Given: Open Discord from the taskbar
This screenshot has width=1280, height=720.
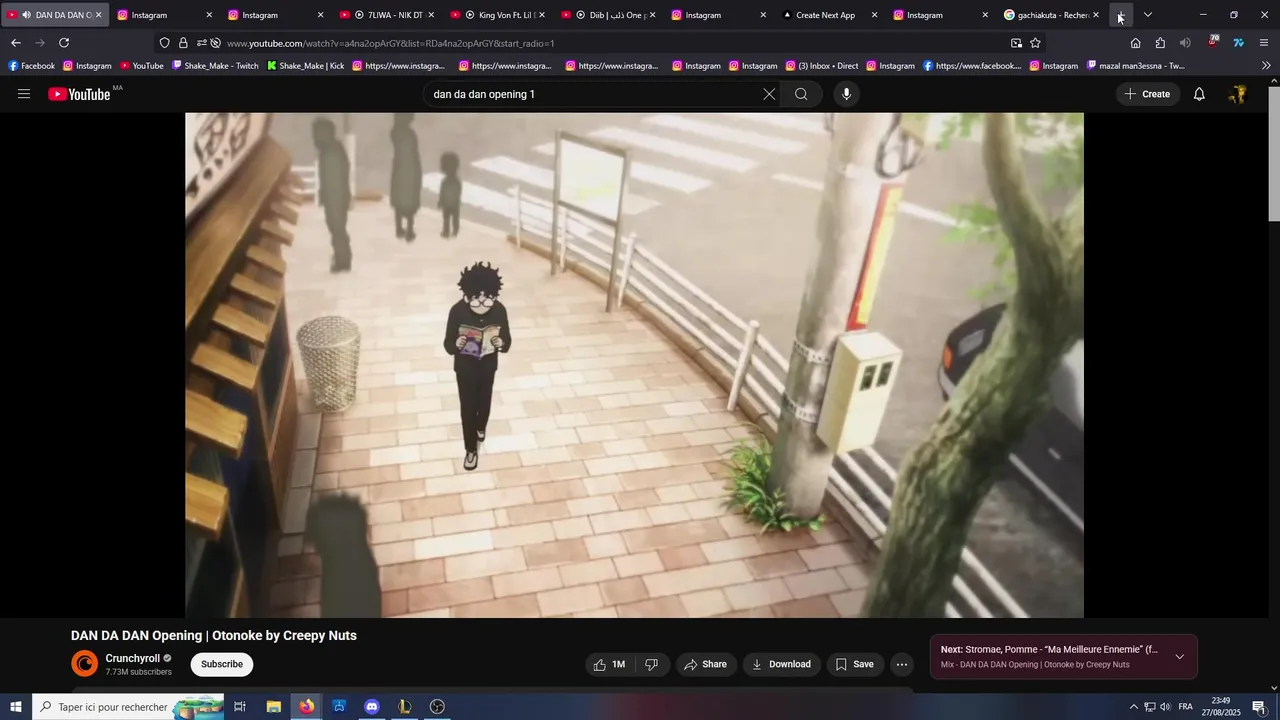Looking at the screenshot, I should 372,707.
